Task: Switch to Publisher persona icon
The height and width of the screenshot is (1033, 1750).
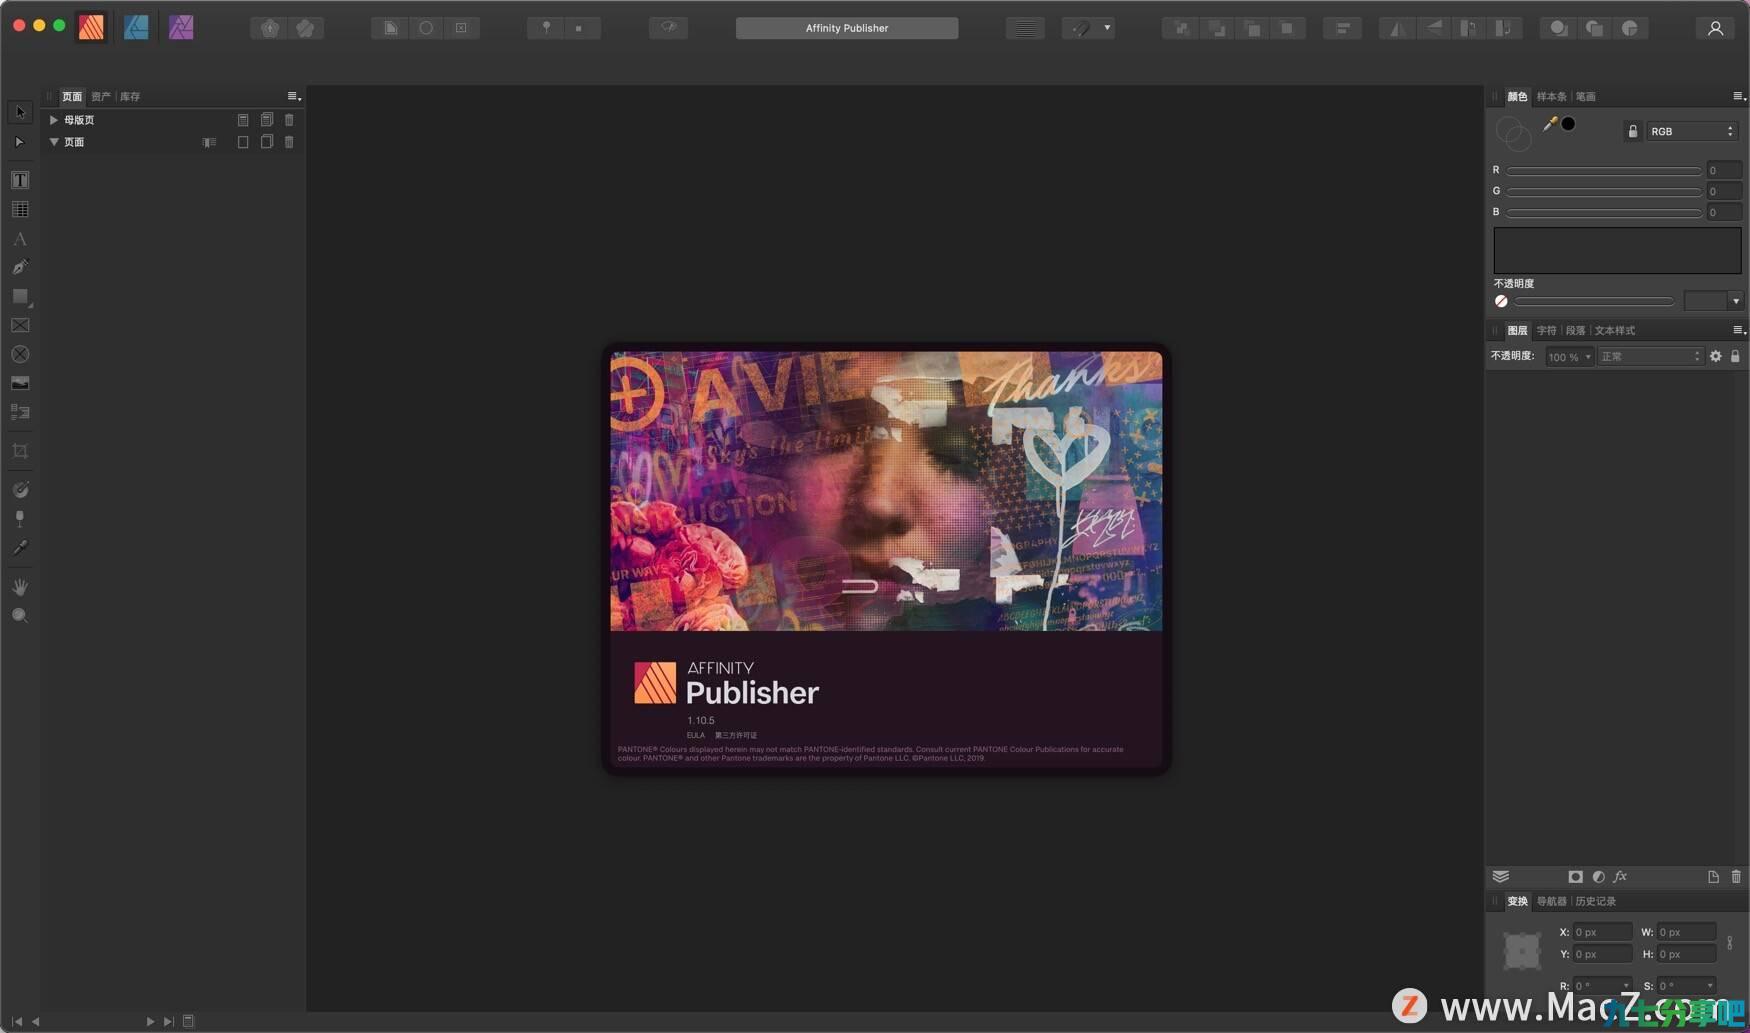Action: (x=91, y=27)
